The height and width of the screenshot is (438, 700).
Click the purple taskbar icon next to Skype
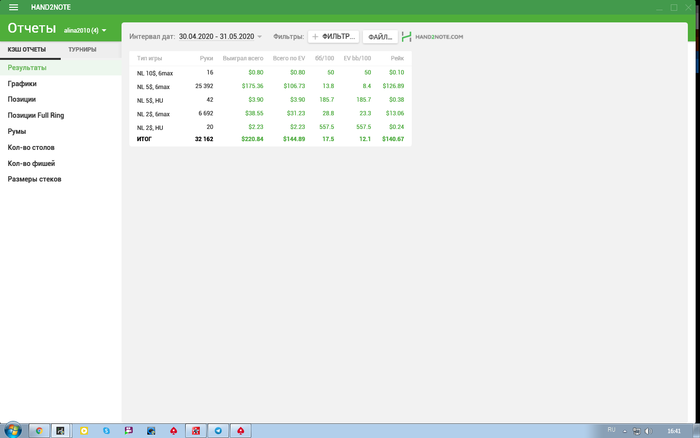pos(129,430)
